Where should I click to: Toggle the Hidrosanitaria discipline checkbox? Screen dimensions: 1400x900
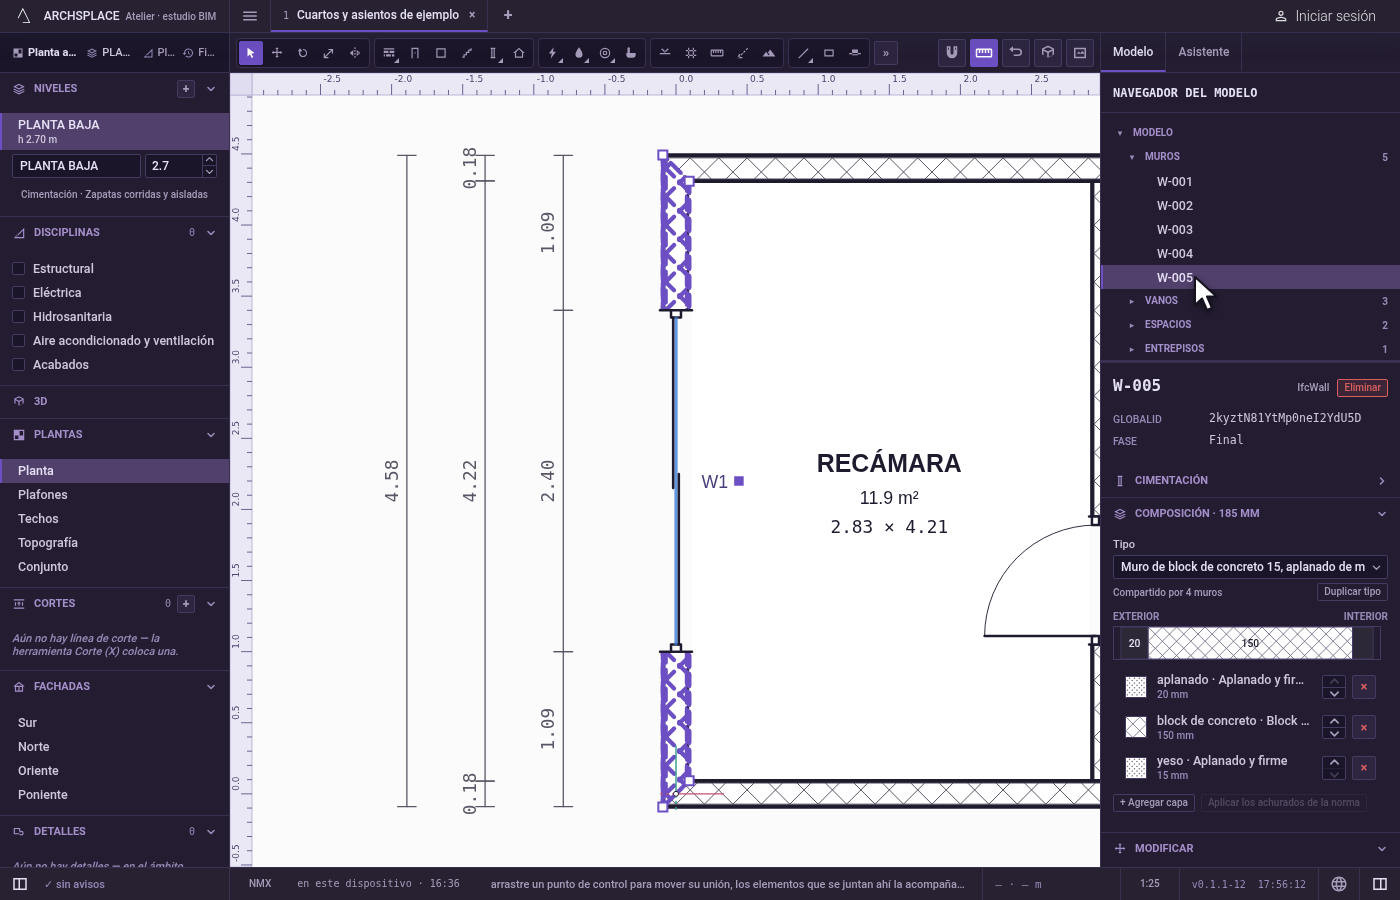click(x=18, y=317)
